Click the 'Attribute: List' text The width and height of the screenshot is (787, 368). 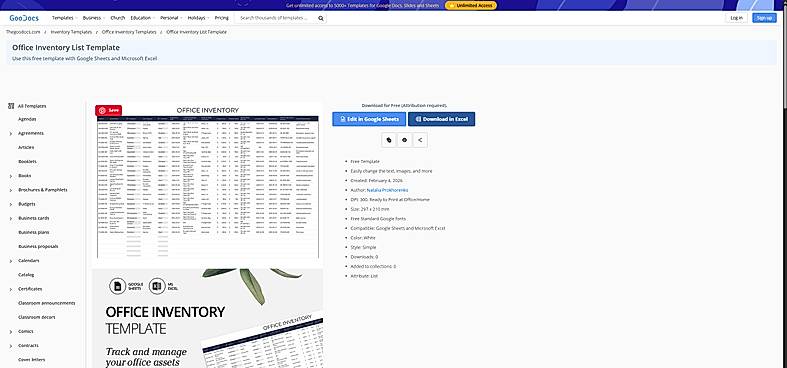364,276
